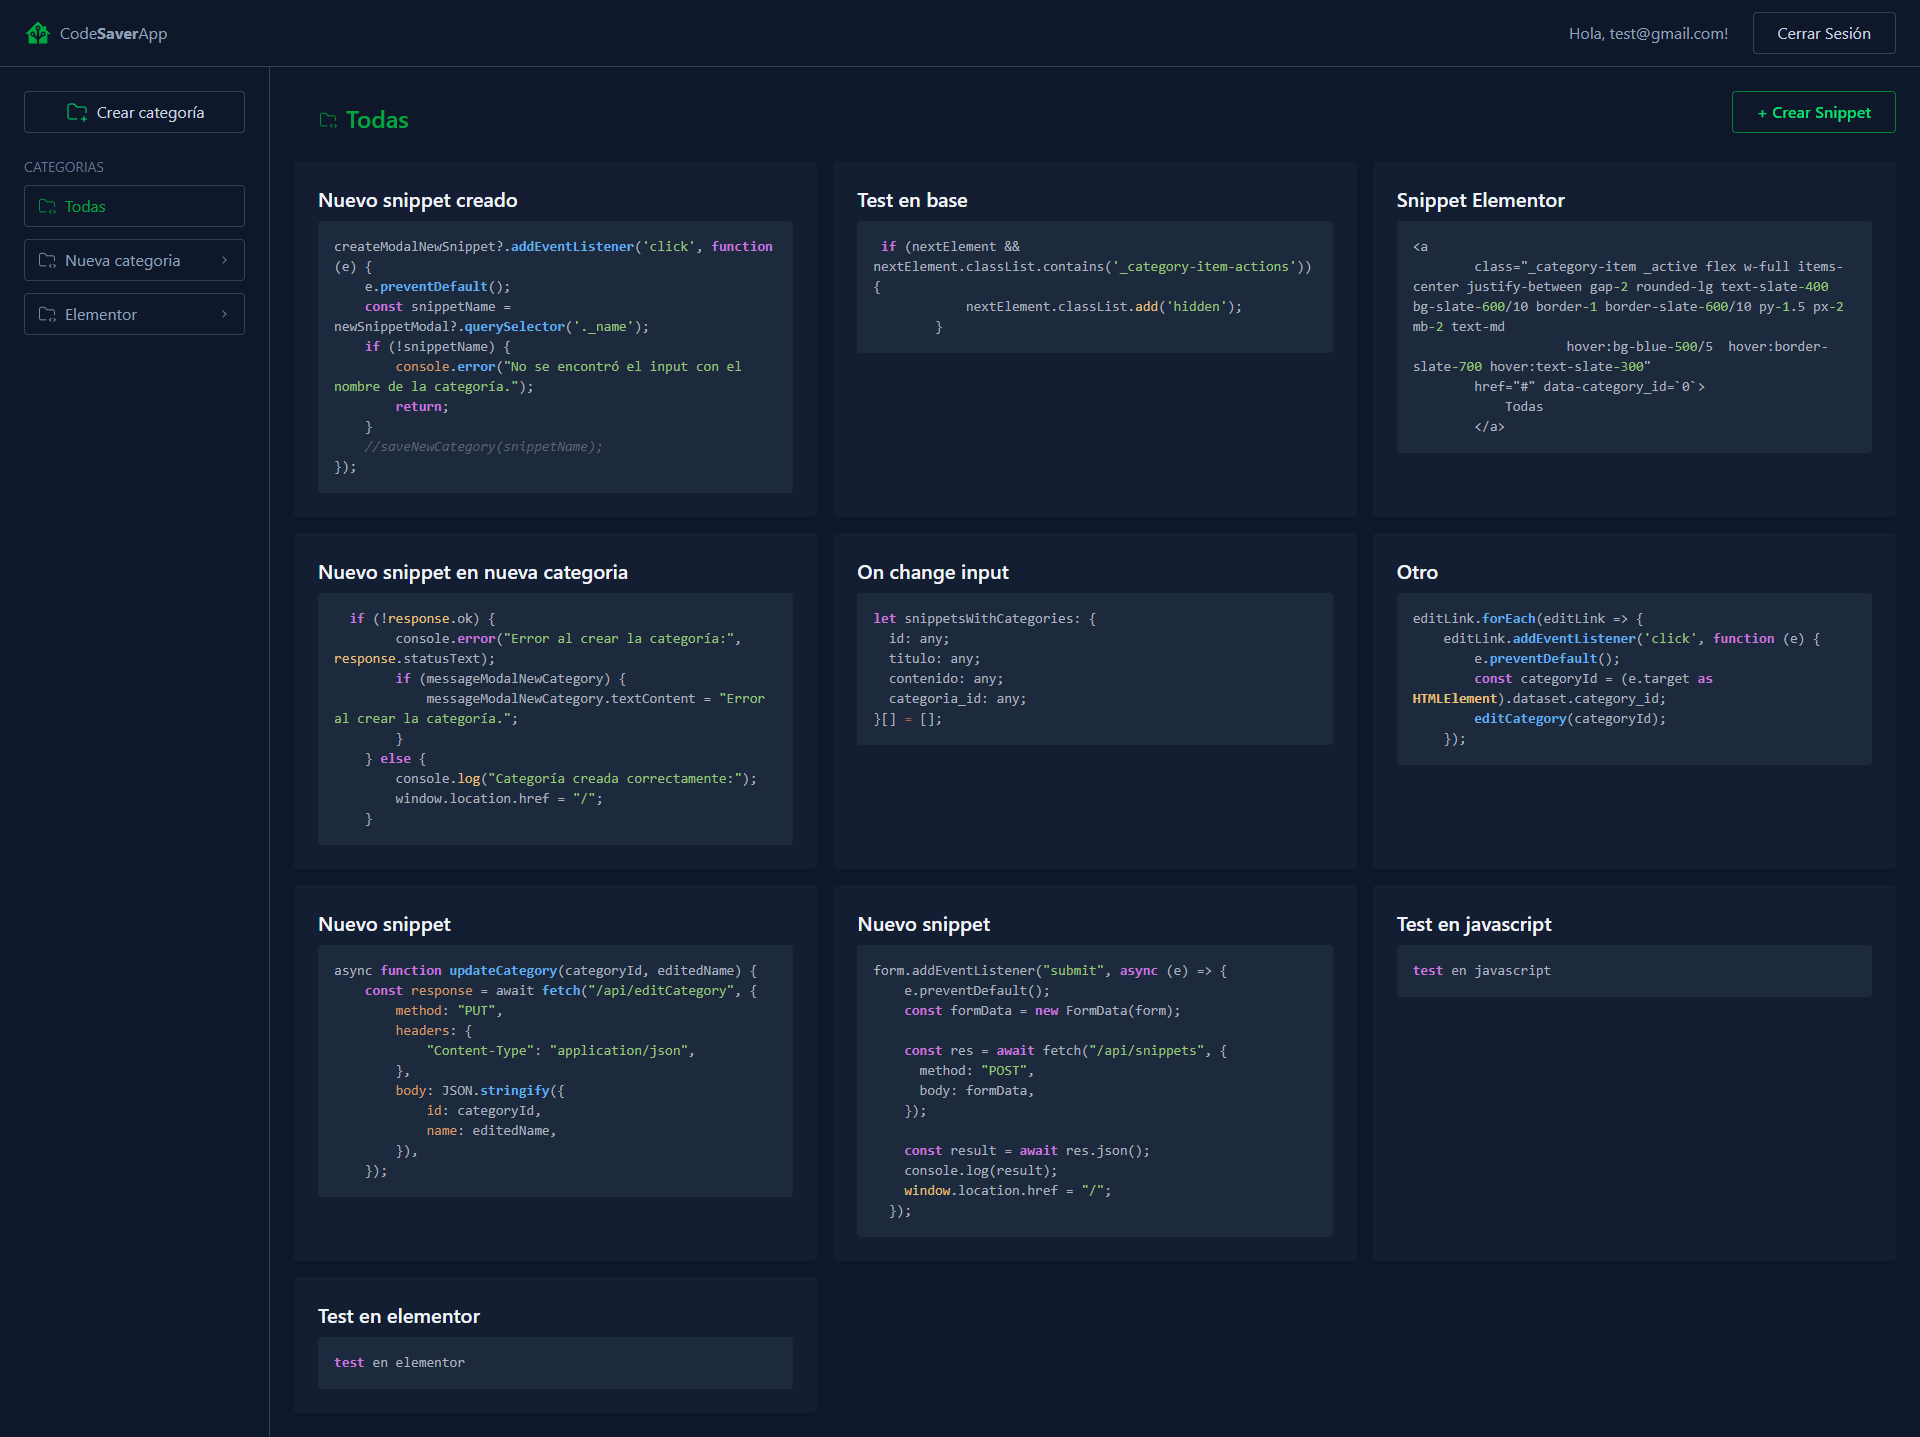Open the Elementor category
The width and height of the screenshot is (1920, 1437).
point(134,314)
